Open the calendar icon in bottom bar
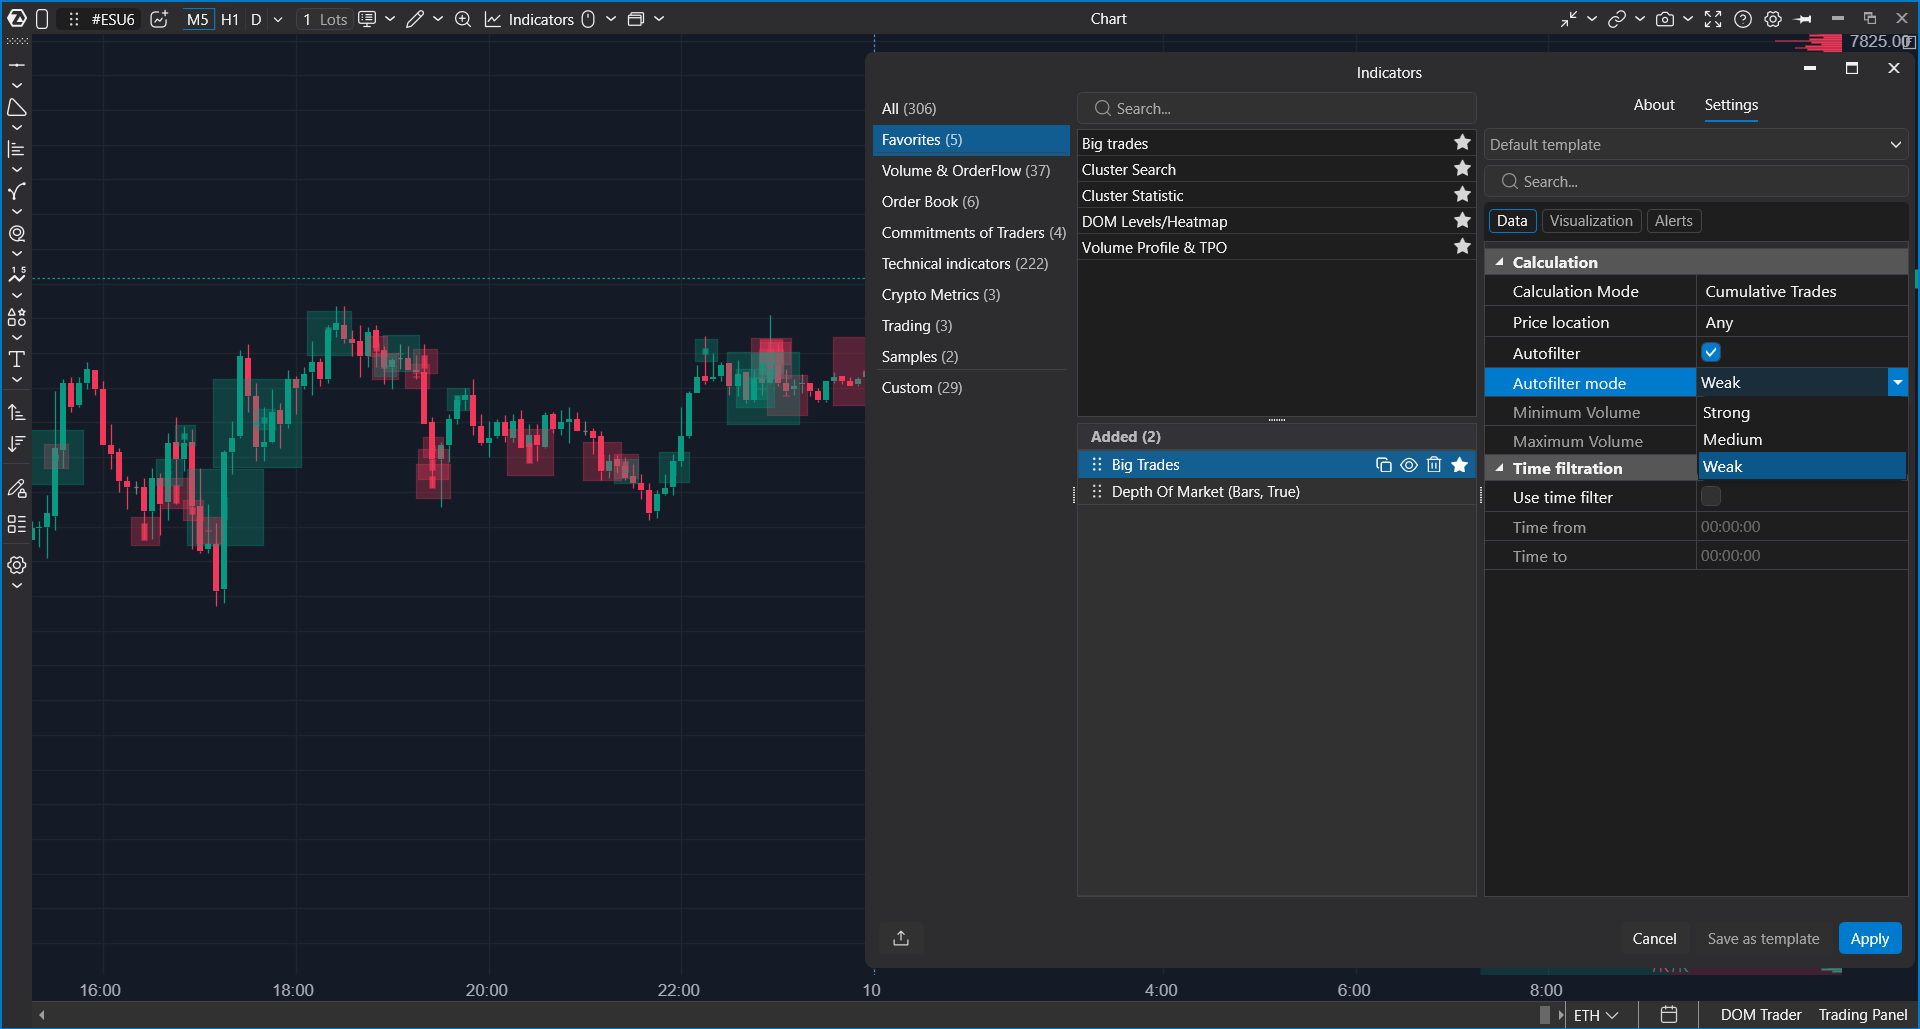Screen dimensions: 1920x1029 click(1669, 1015)
